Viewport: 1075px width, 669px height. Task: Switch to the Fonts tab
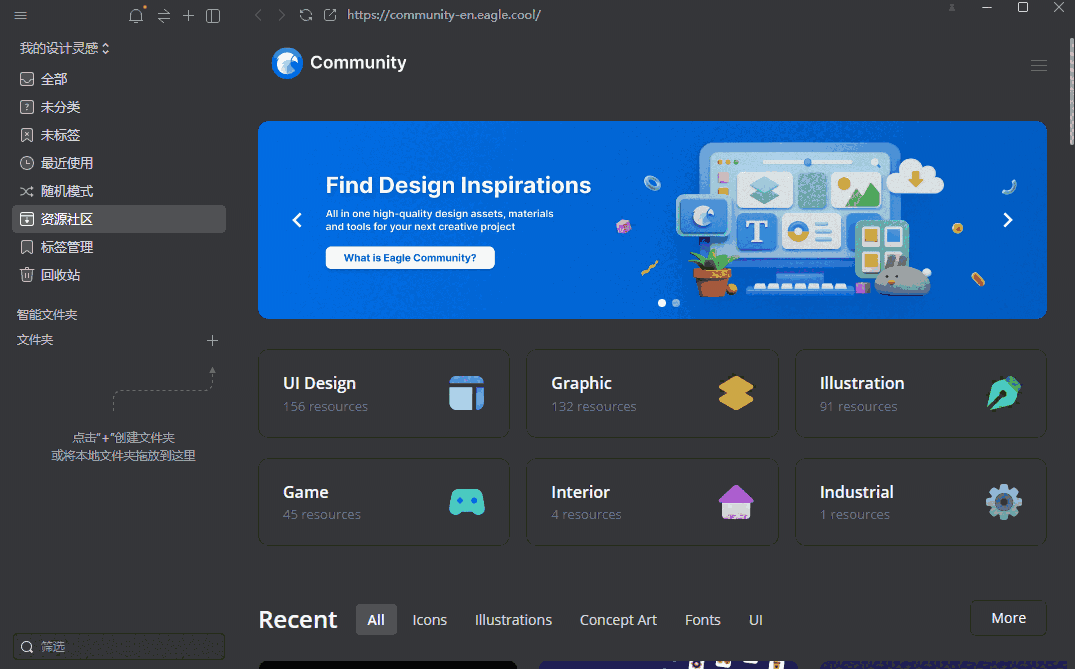[x=703, y=620]
